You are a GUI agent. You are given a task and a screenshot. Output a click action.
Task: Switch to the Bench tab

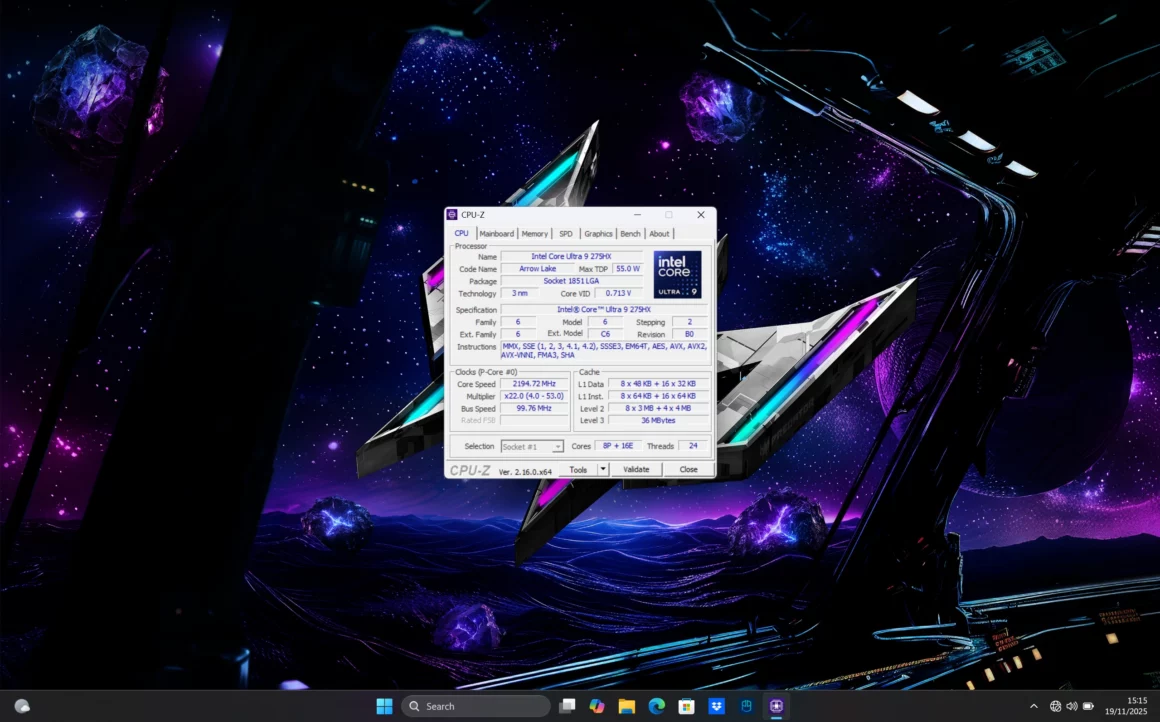(x=630, y=233)
